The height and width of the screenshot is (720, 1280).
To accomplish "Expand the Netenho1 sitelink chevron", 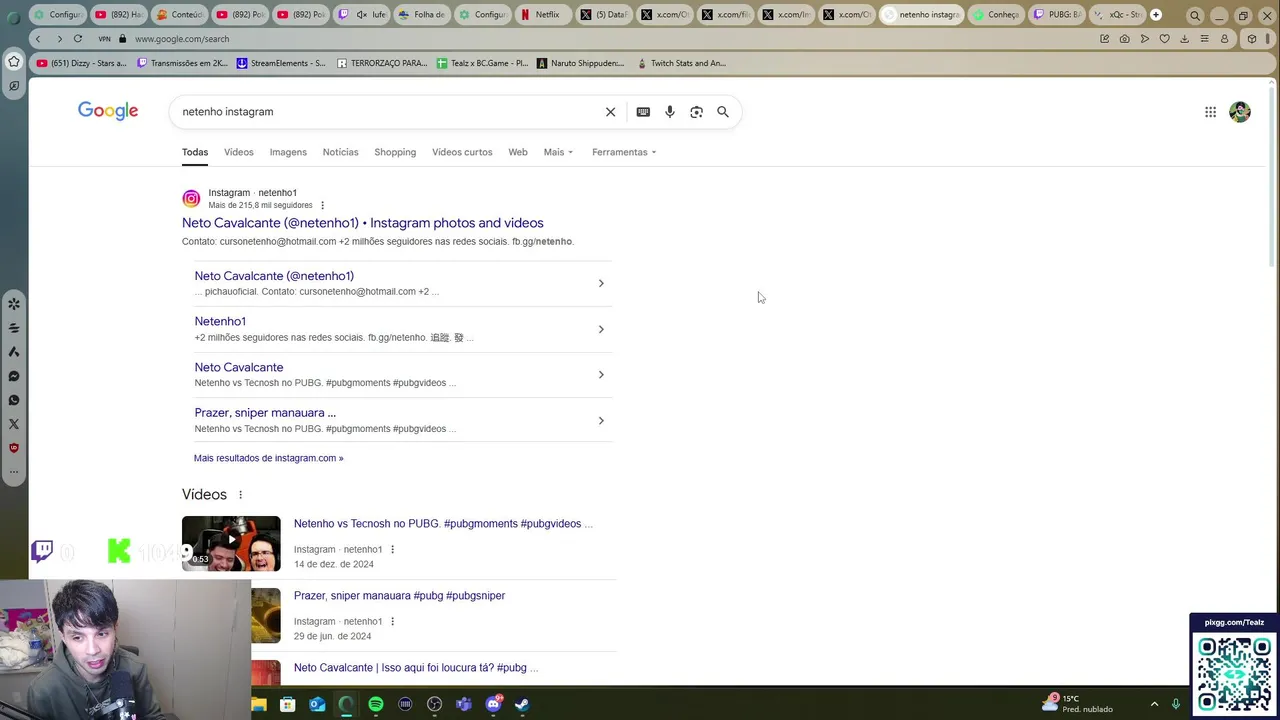I will pyautogui.click(x=601, y=329).
